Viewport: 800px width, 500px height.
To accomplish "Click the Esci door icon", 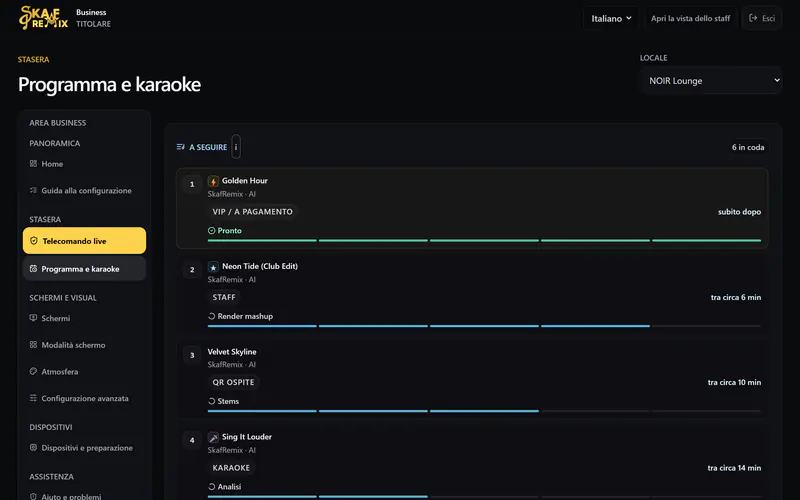I will click(753, 18).
